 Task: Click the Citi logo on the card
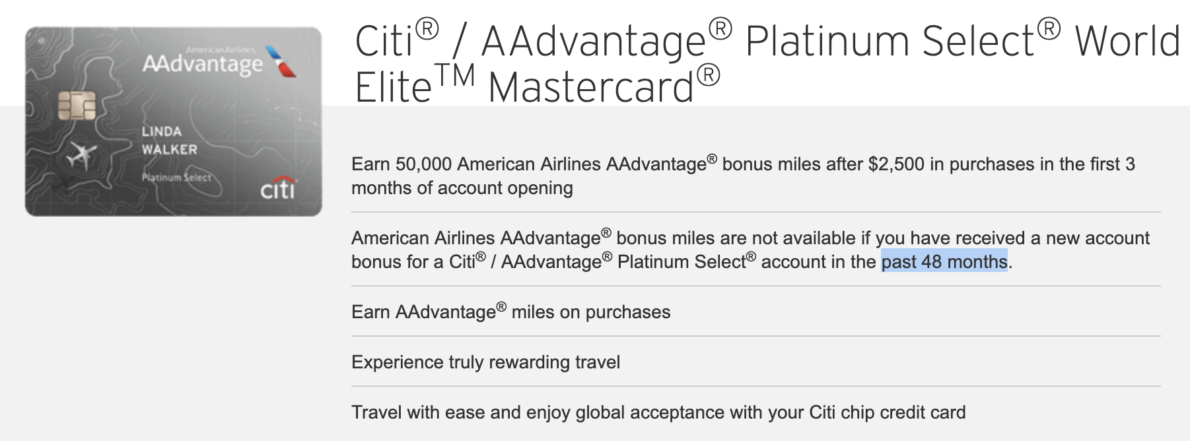click(279, 187)
